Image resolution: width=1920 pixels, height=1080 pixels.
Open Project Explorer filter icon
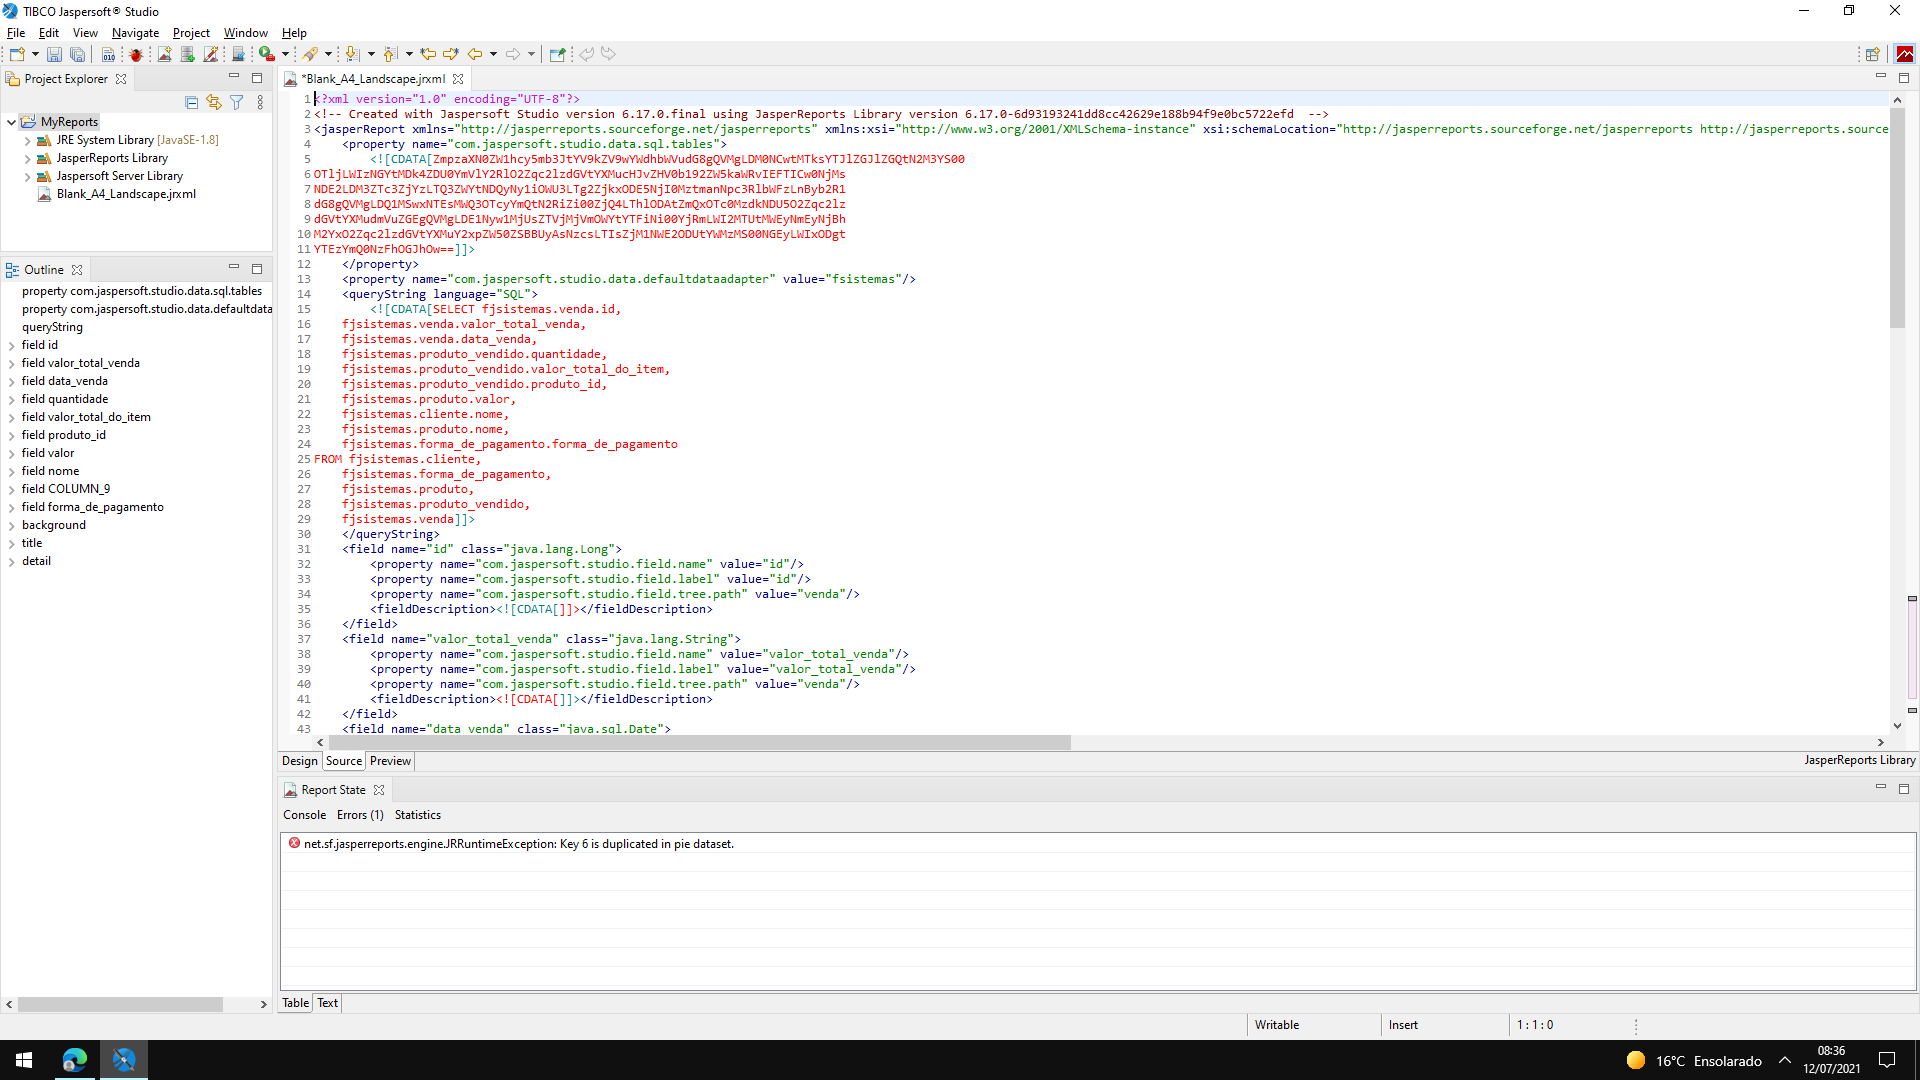click(237, 102)
